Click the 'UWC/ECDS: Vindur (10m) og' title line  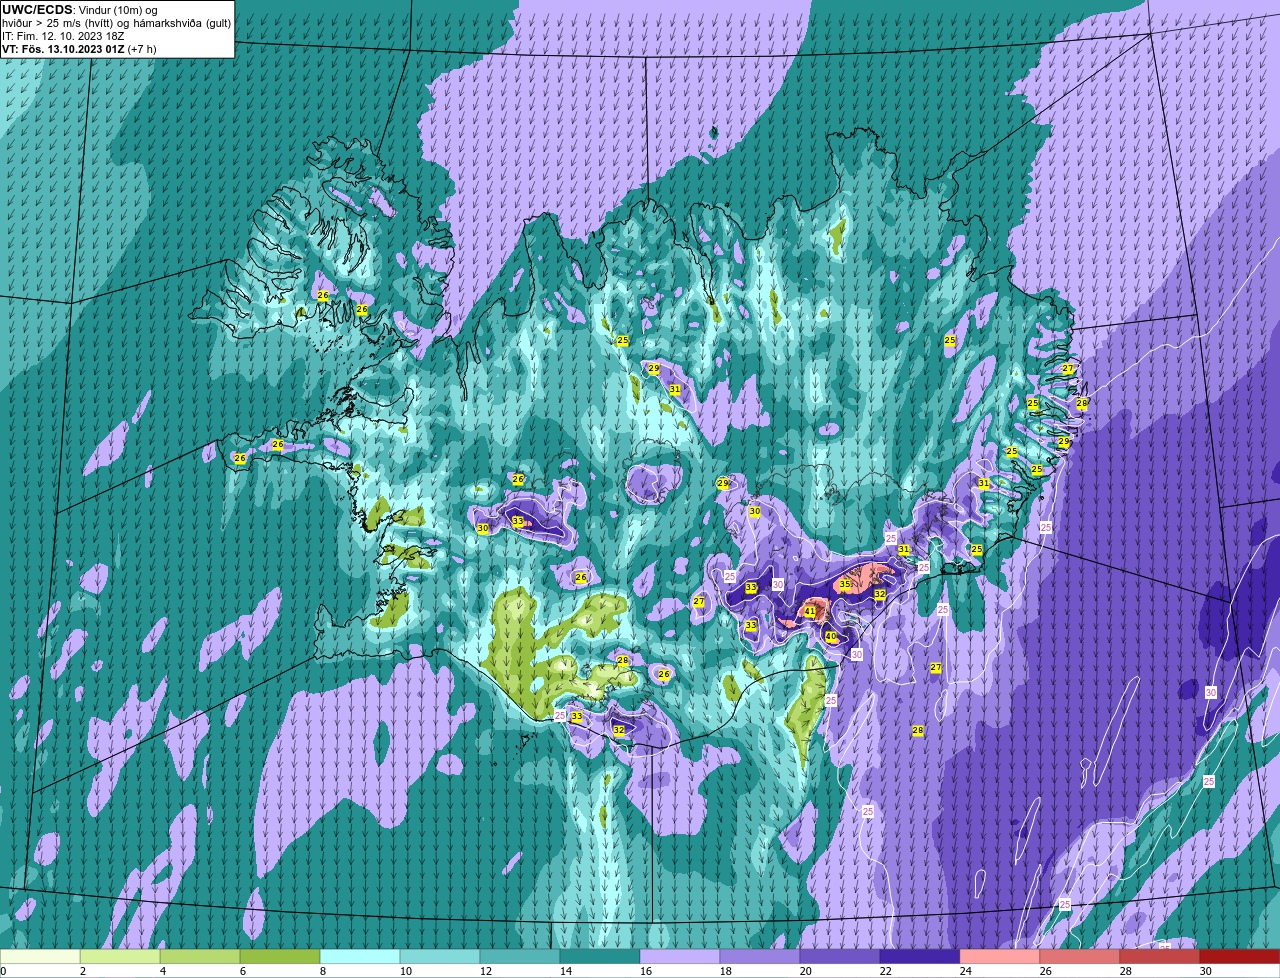[x=80, y=10]
